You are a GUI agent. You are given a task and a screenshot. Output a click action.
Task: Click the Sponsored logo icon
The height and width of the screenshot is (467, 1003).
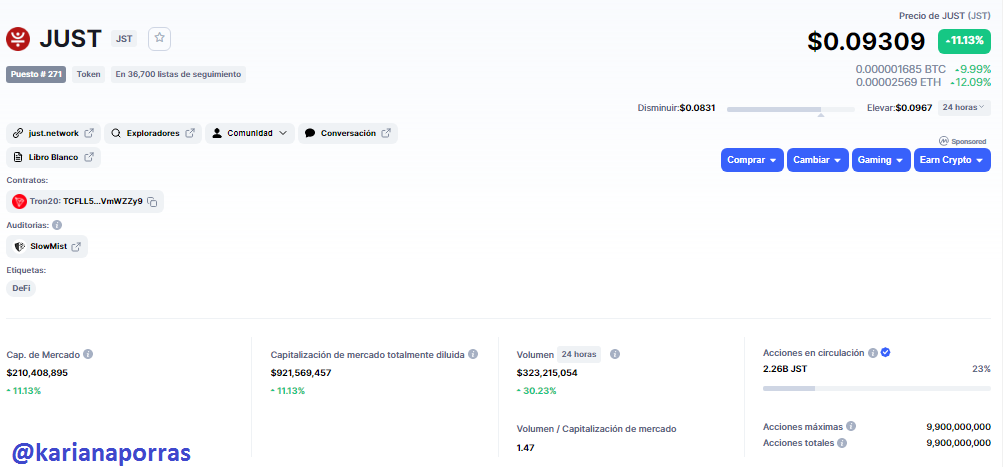coord(944,141)
